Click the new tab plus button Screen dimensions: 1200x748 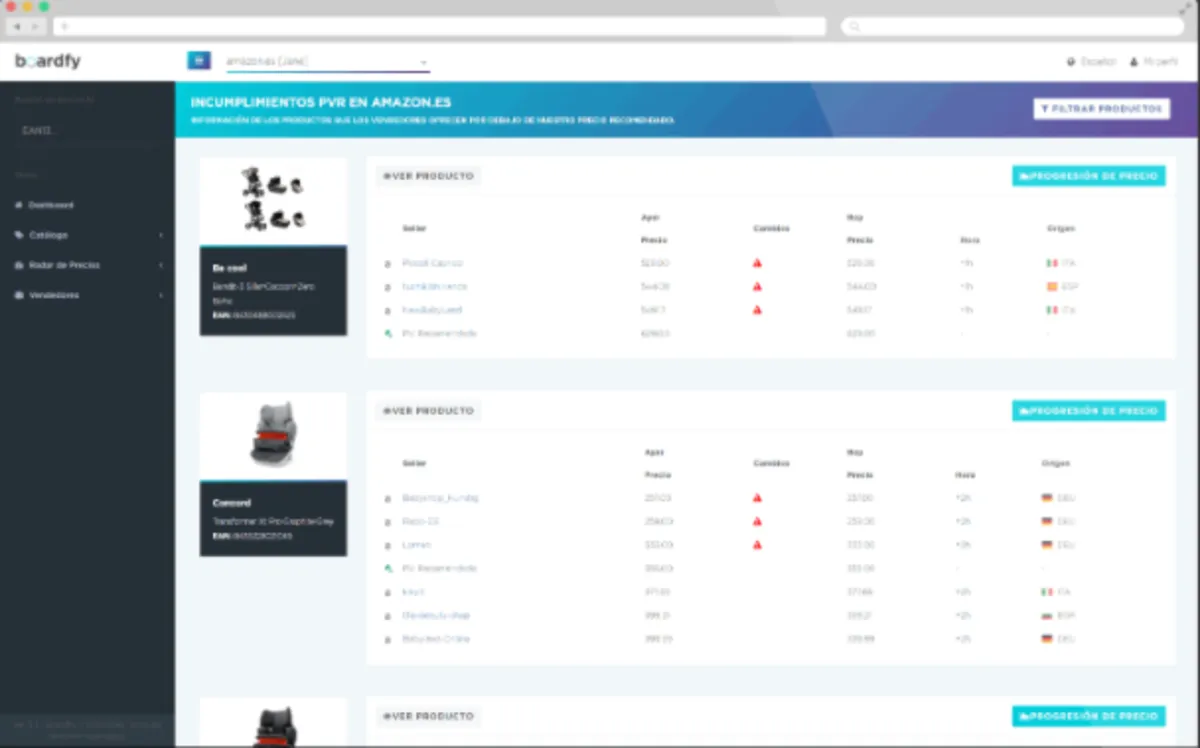66,26
